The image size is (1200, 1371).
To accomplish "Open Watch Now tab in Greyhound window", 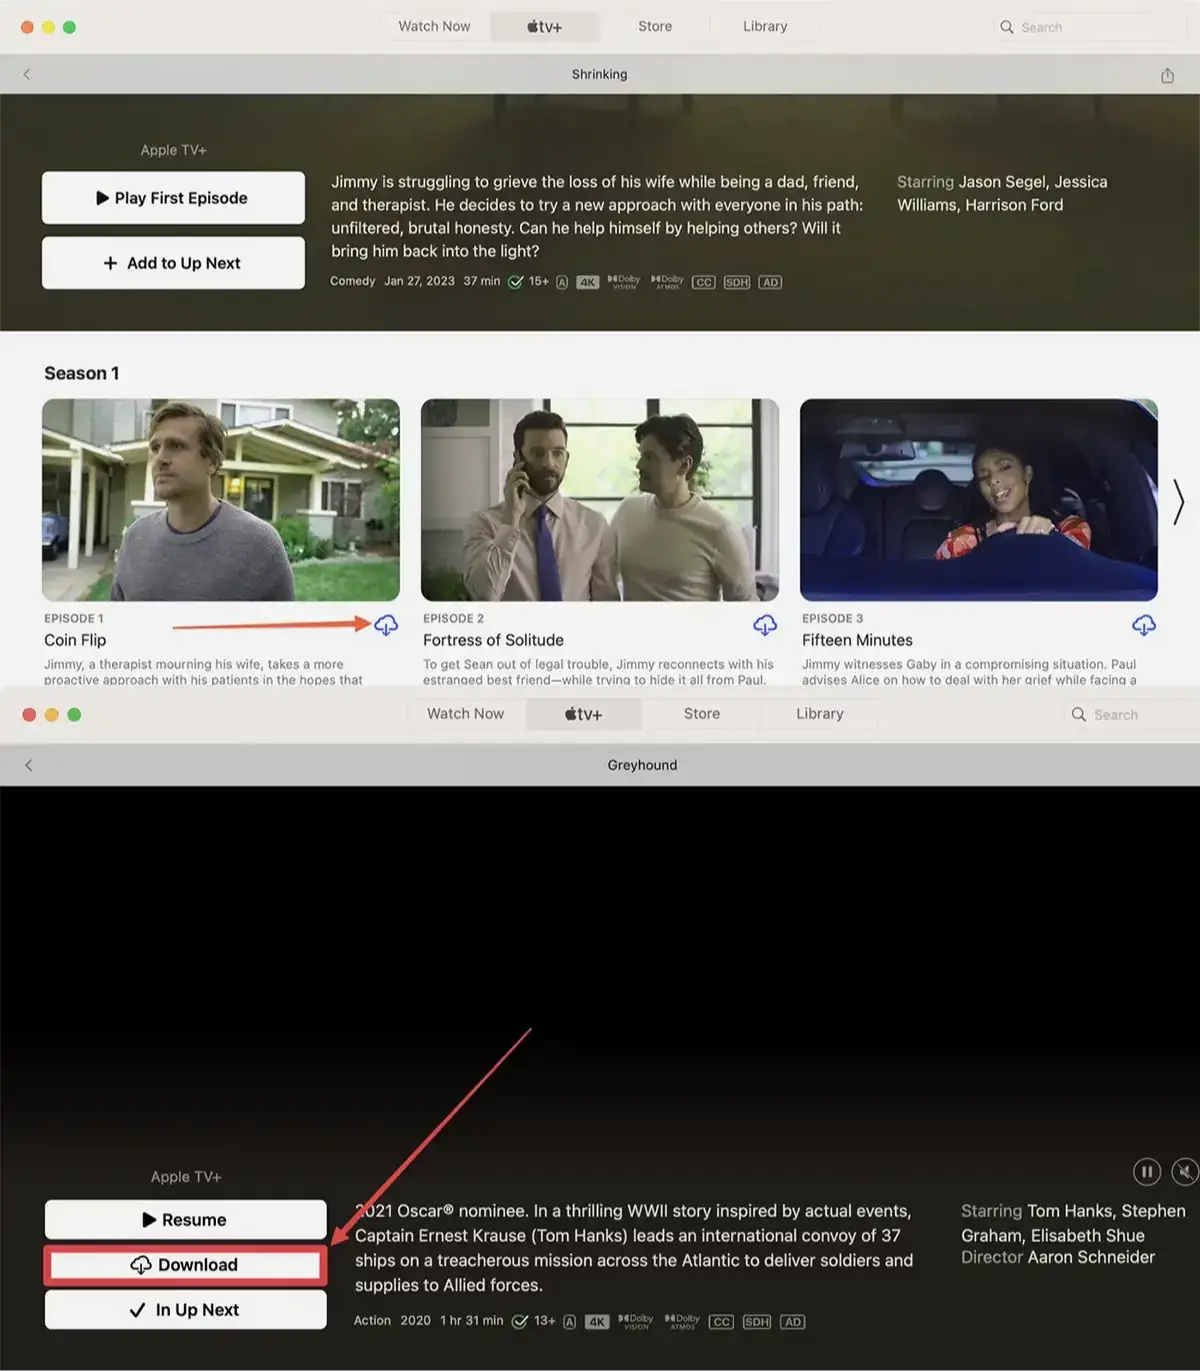I will pos(465,713).
